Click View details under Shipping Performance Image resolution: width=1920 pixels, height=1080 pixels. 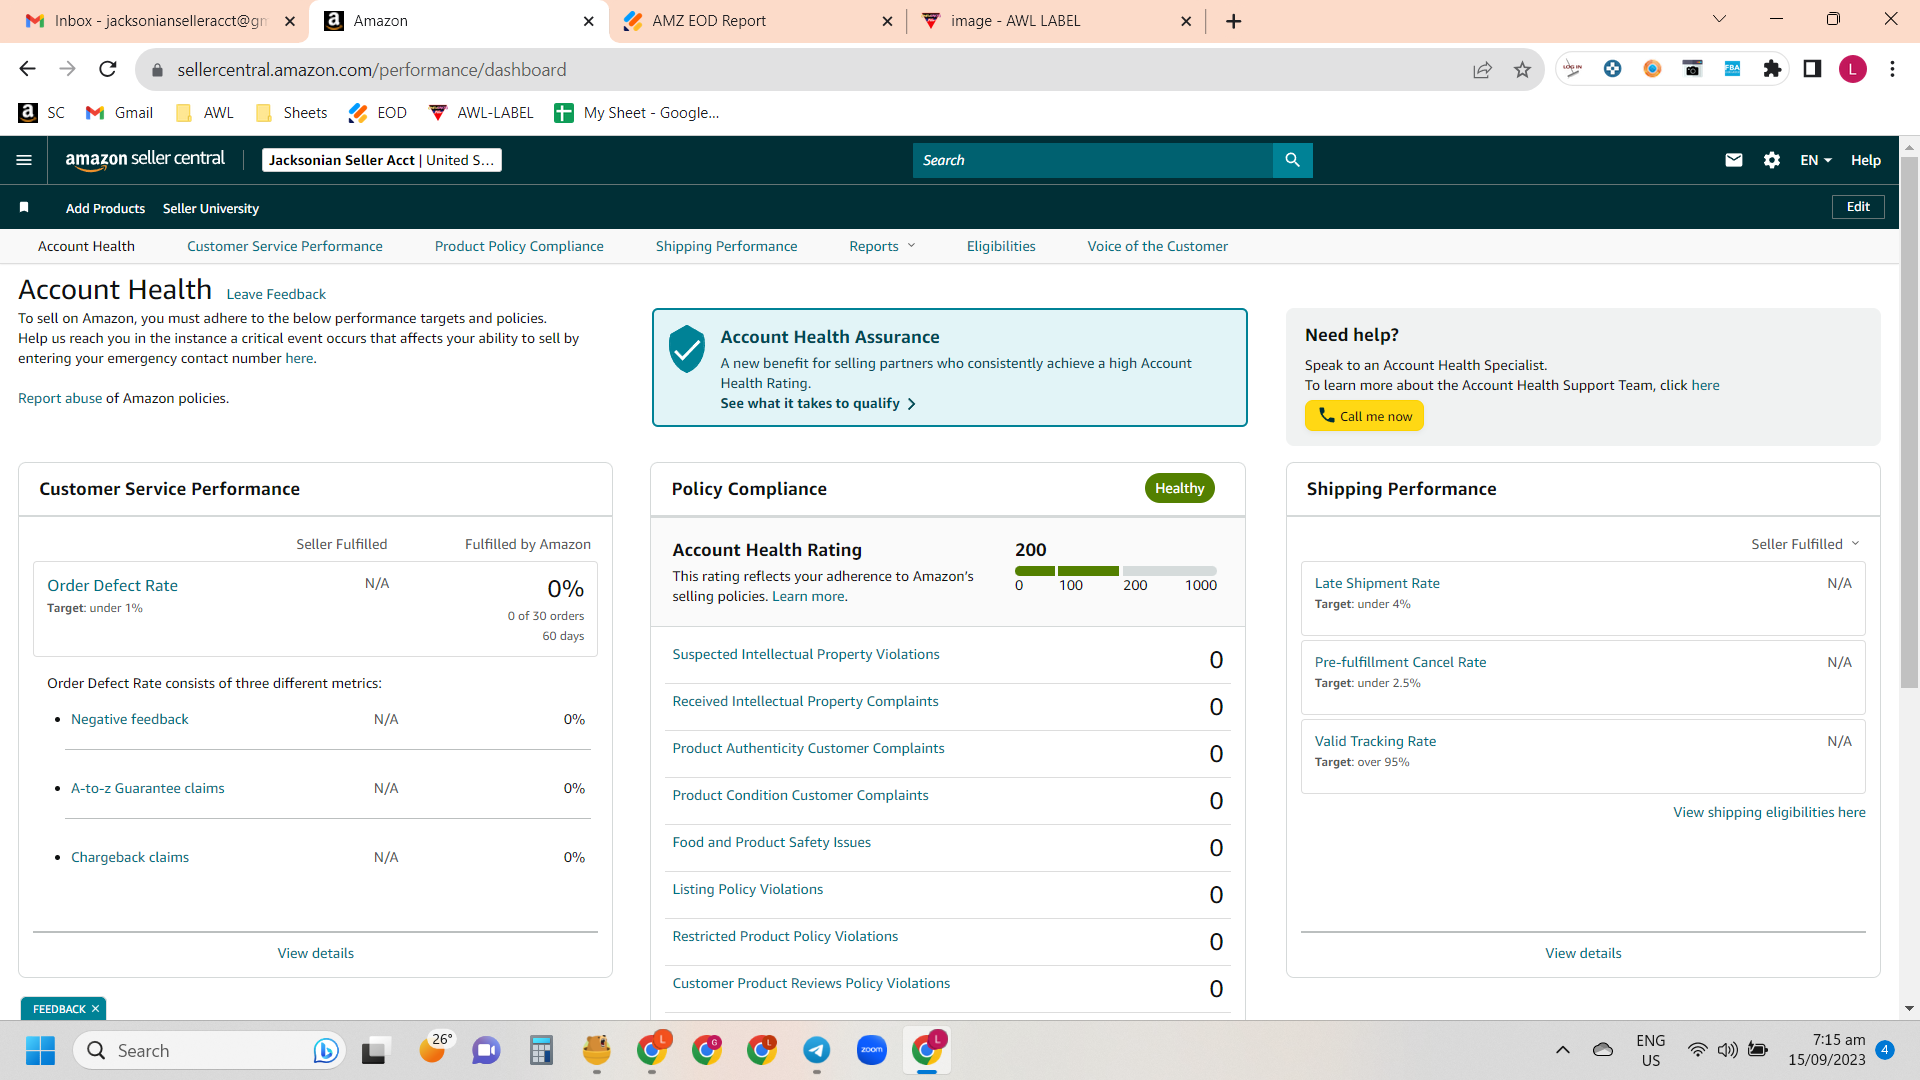tap(1583, 953)
